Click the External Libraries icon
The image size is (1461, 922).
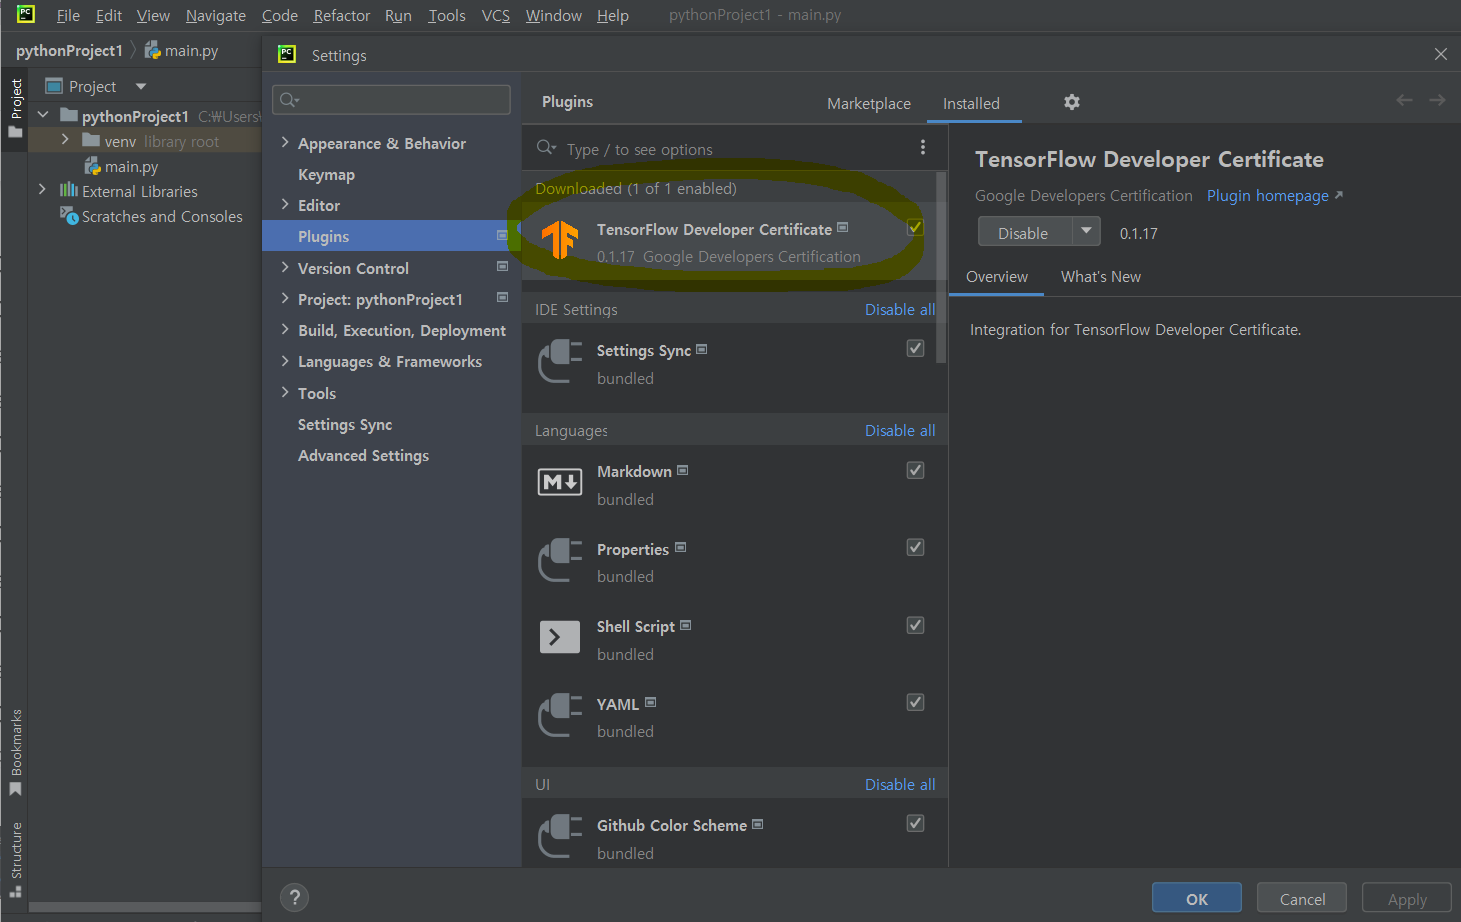click(x=69, y=190)
